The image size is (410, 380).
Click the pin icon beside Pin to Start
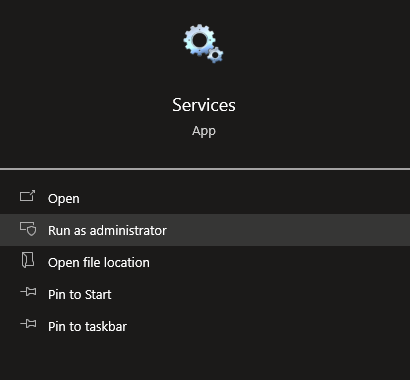(x=28, y=292)
